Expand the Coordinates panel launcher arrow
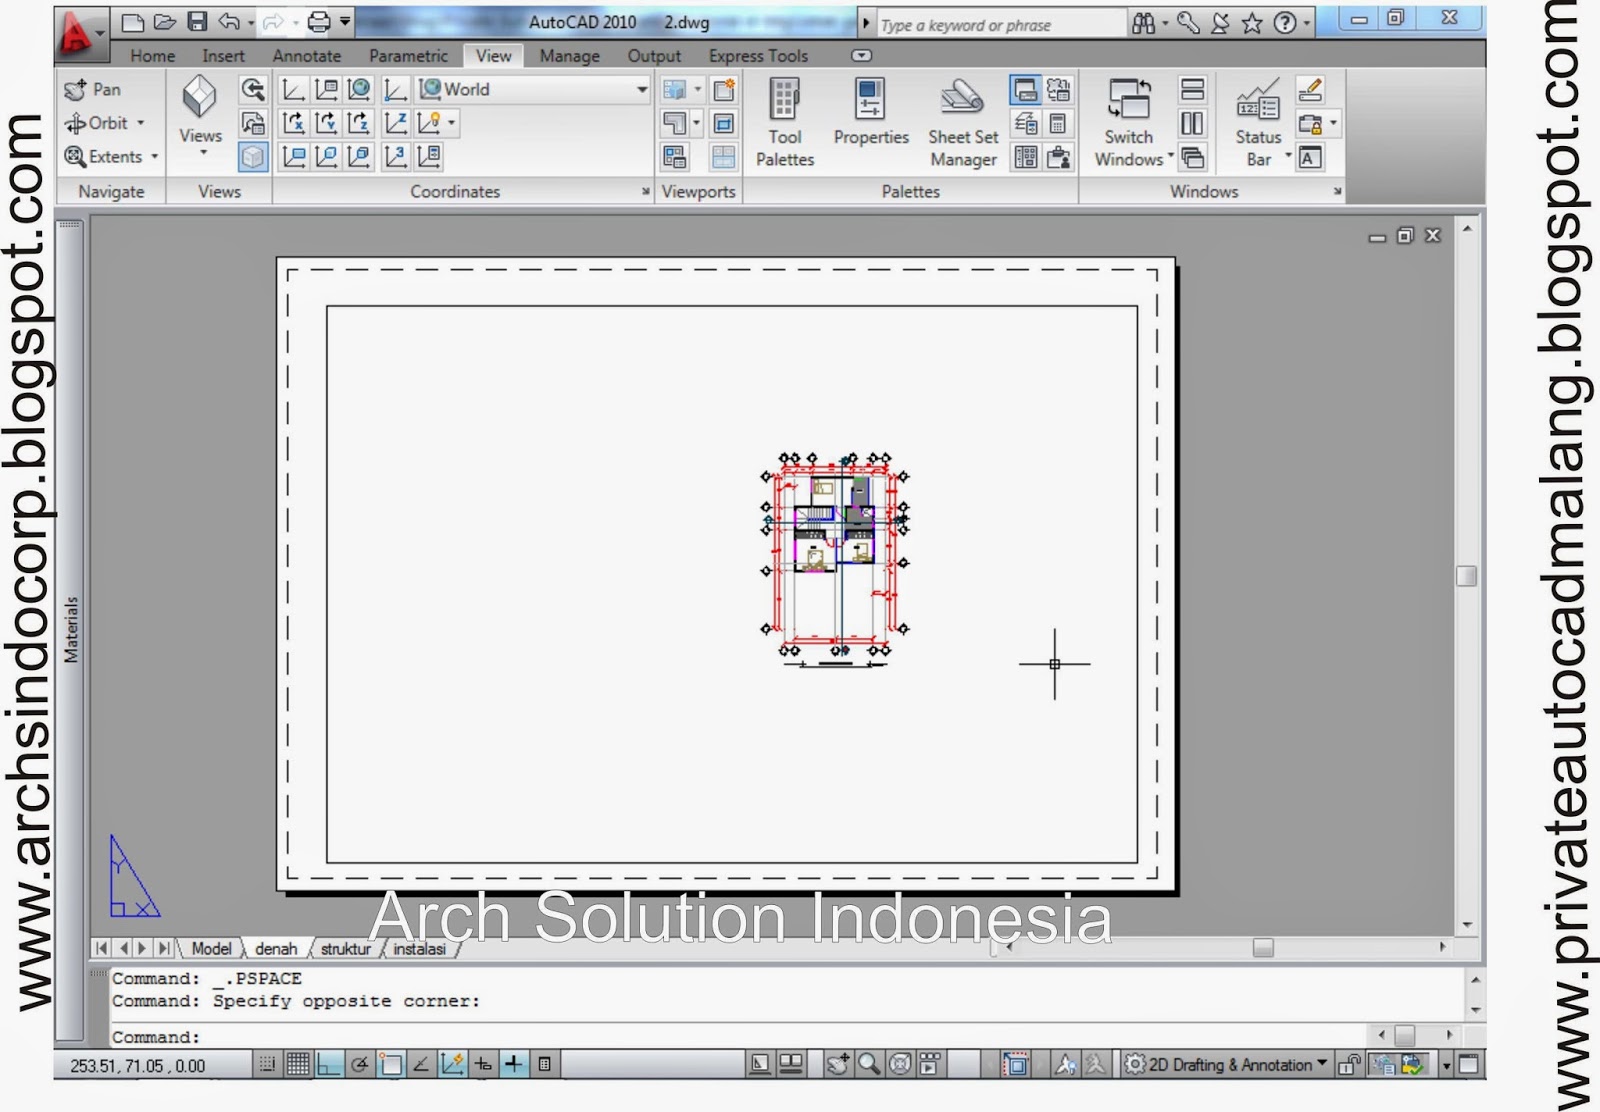This screenshot has height=1112, width=1600. tap(645, 191)
